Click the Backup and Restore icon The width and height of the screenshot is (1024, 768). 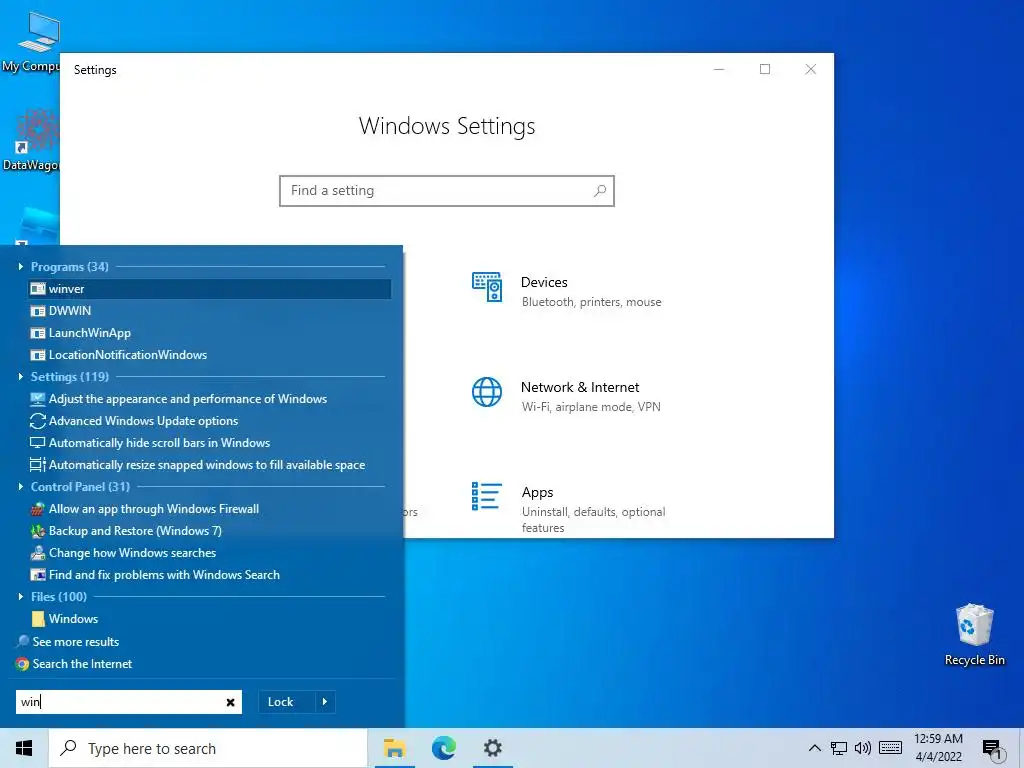point(38,531)
